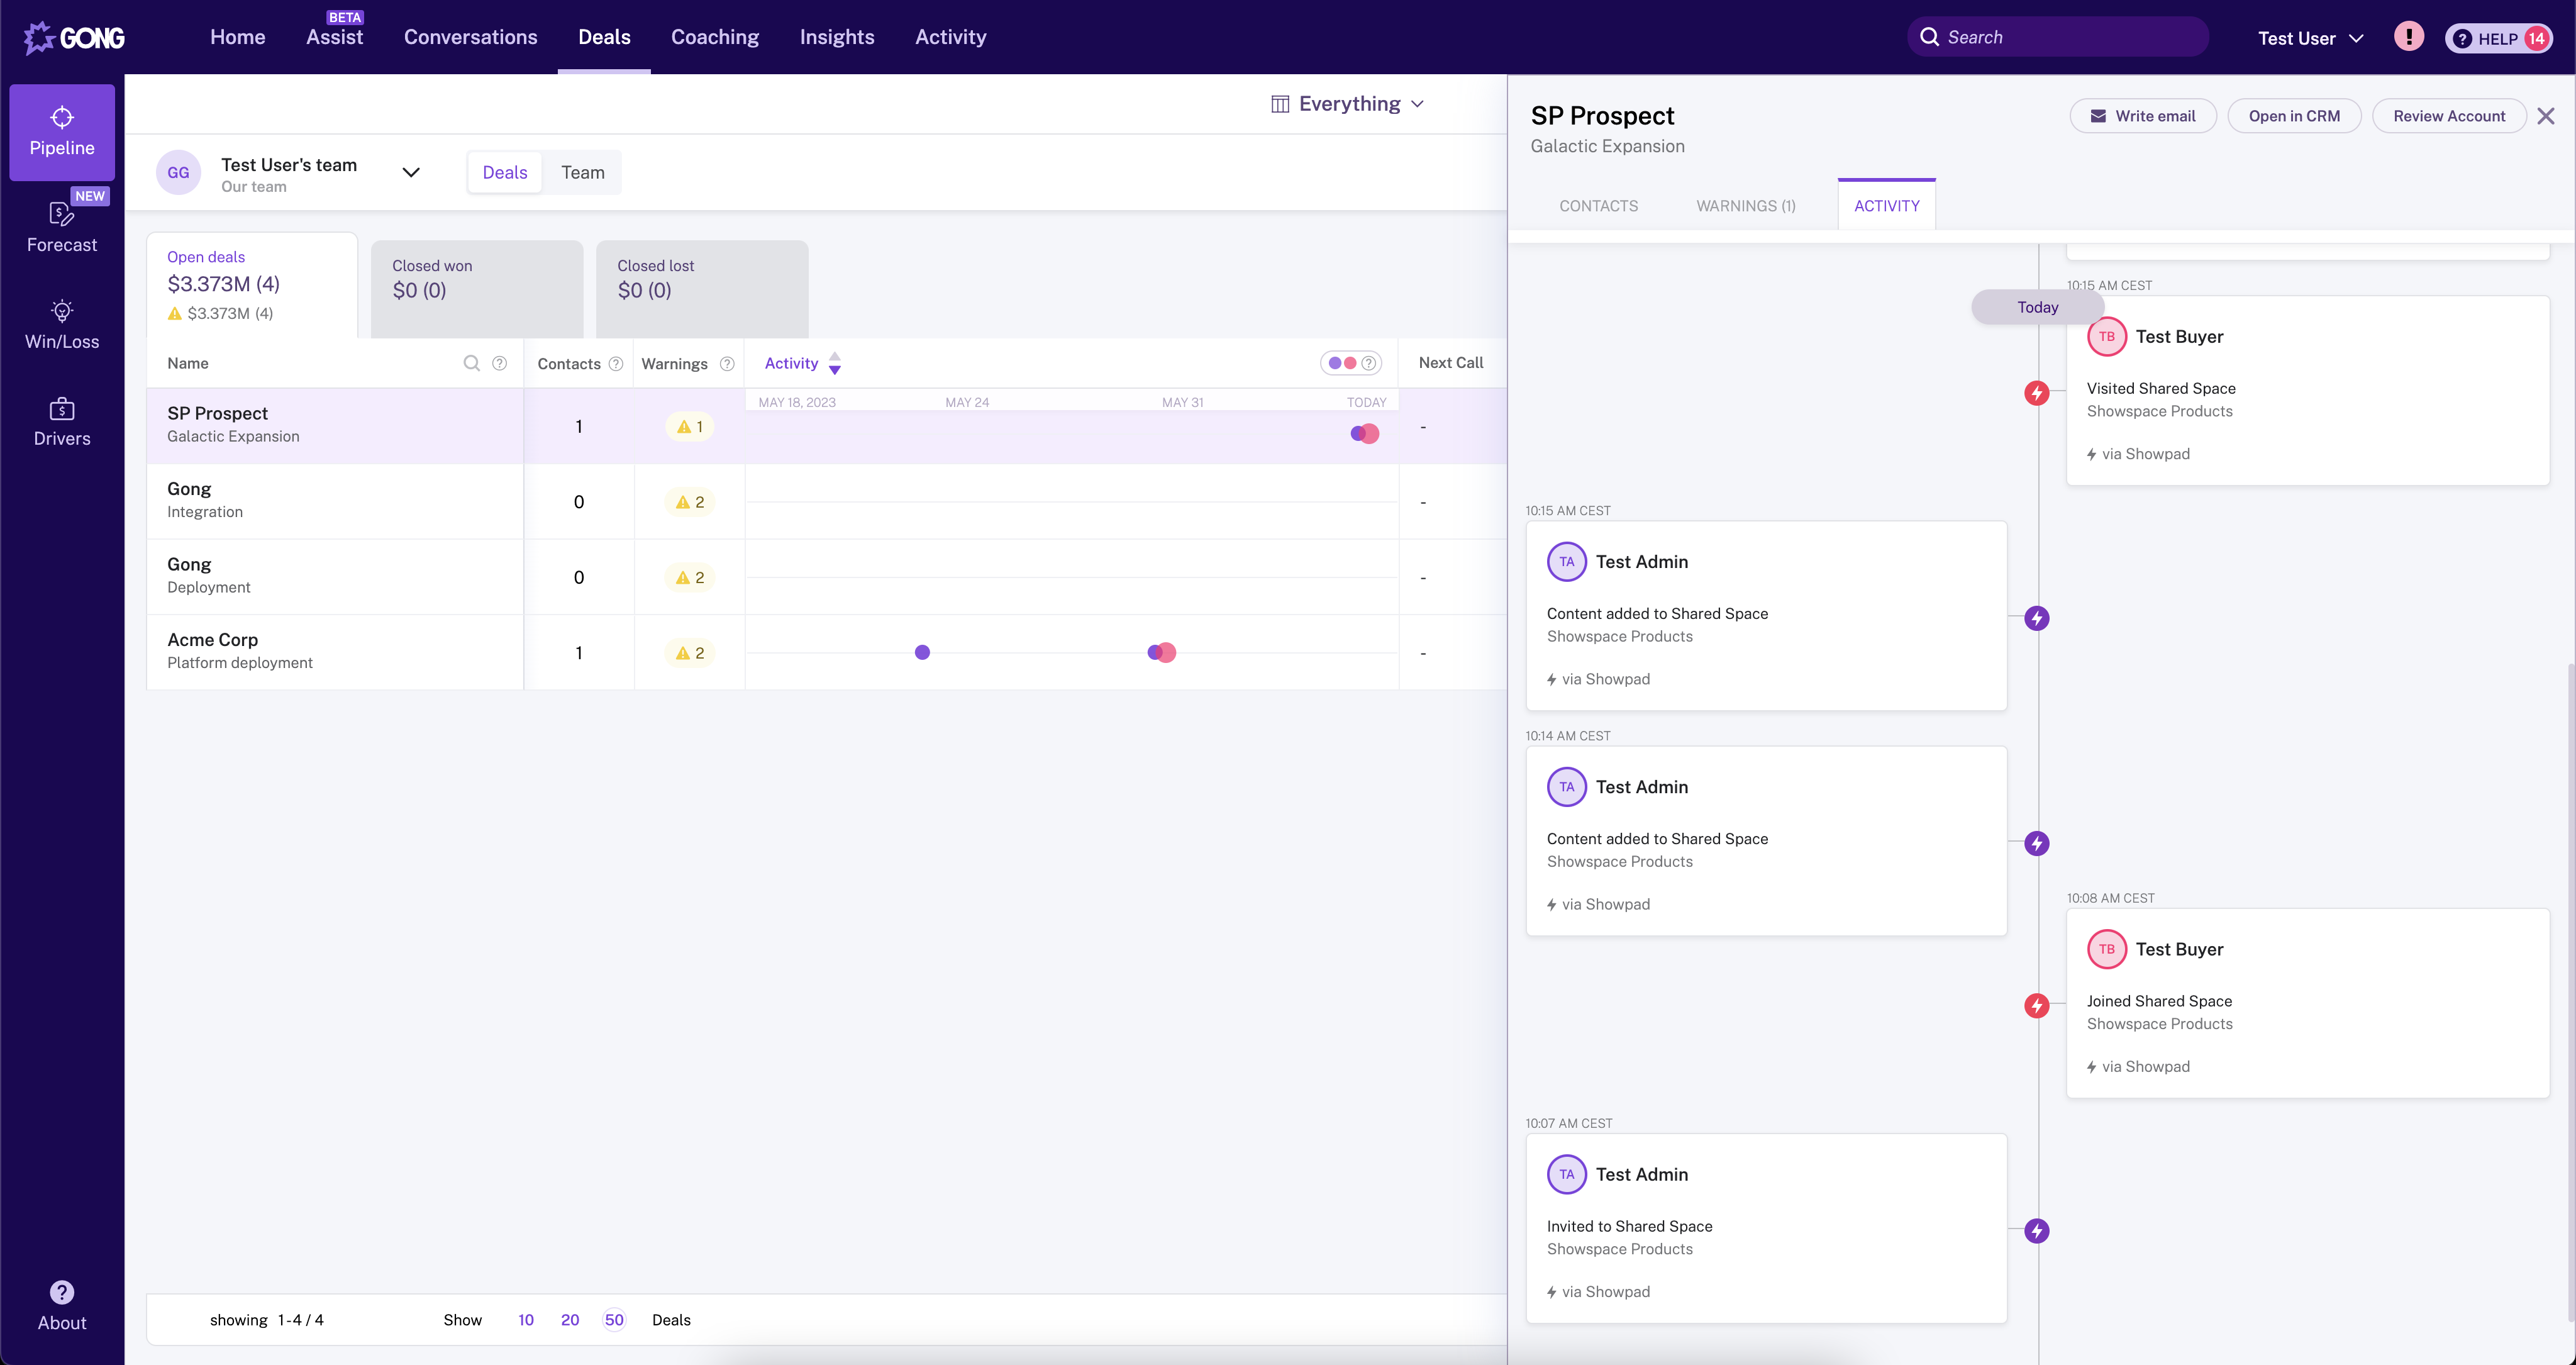Image resolution: width=2576 pixels, height=1365 pixels.
Task: Open the Everything view dropdown
Action: point(1347,103)
